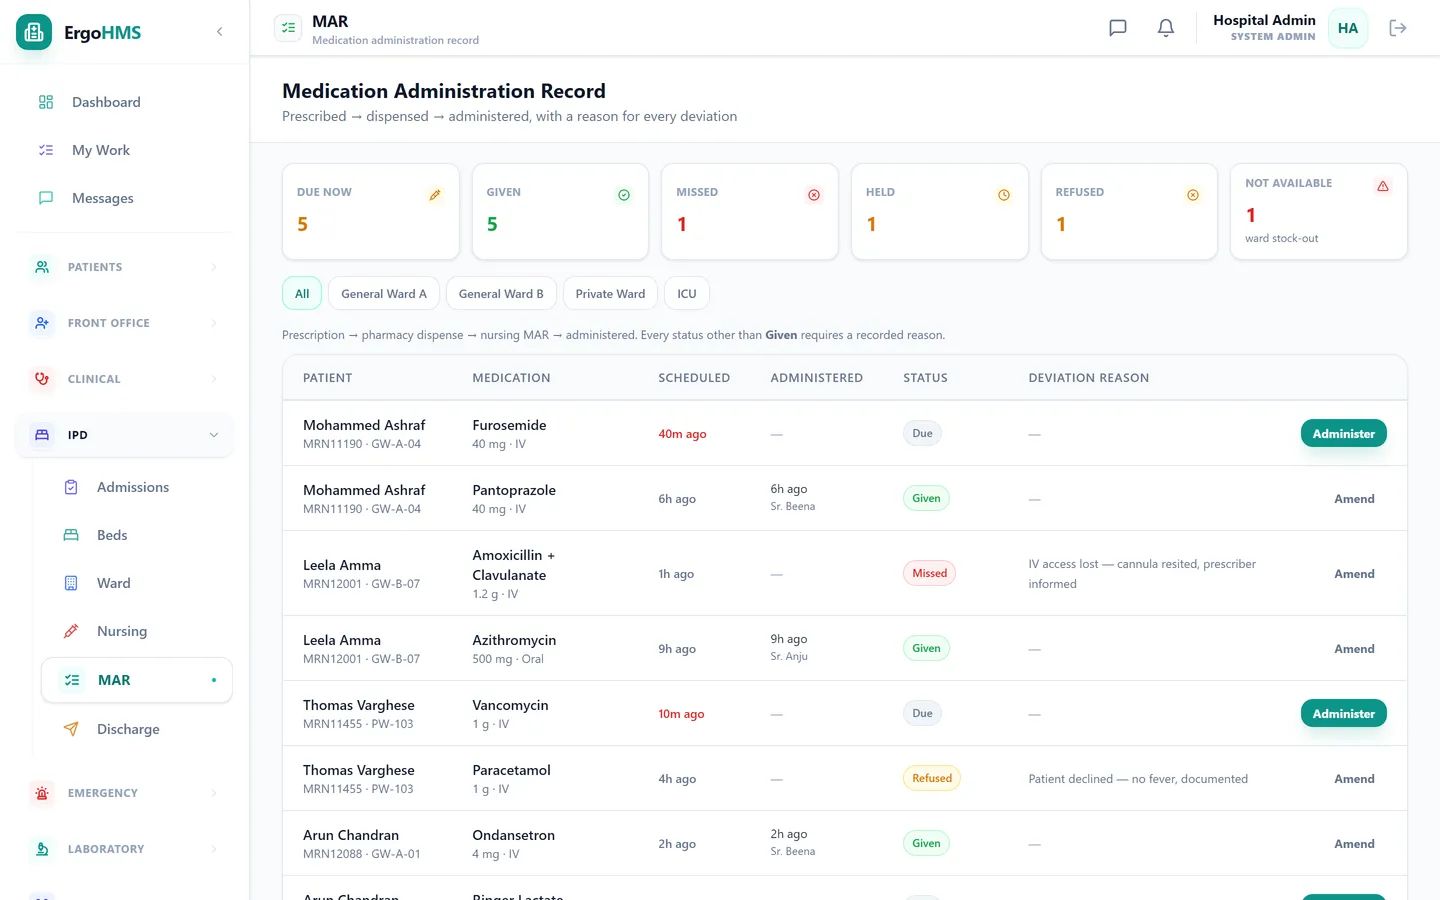Expand the Emergency section

coord(125,793)
